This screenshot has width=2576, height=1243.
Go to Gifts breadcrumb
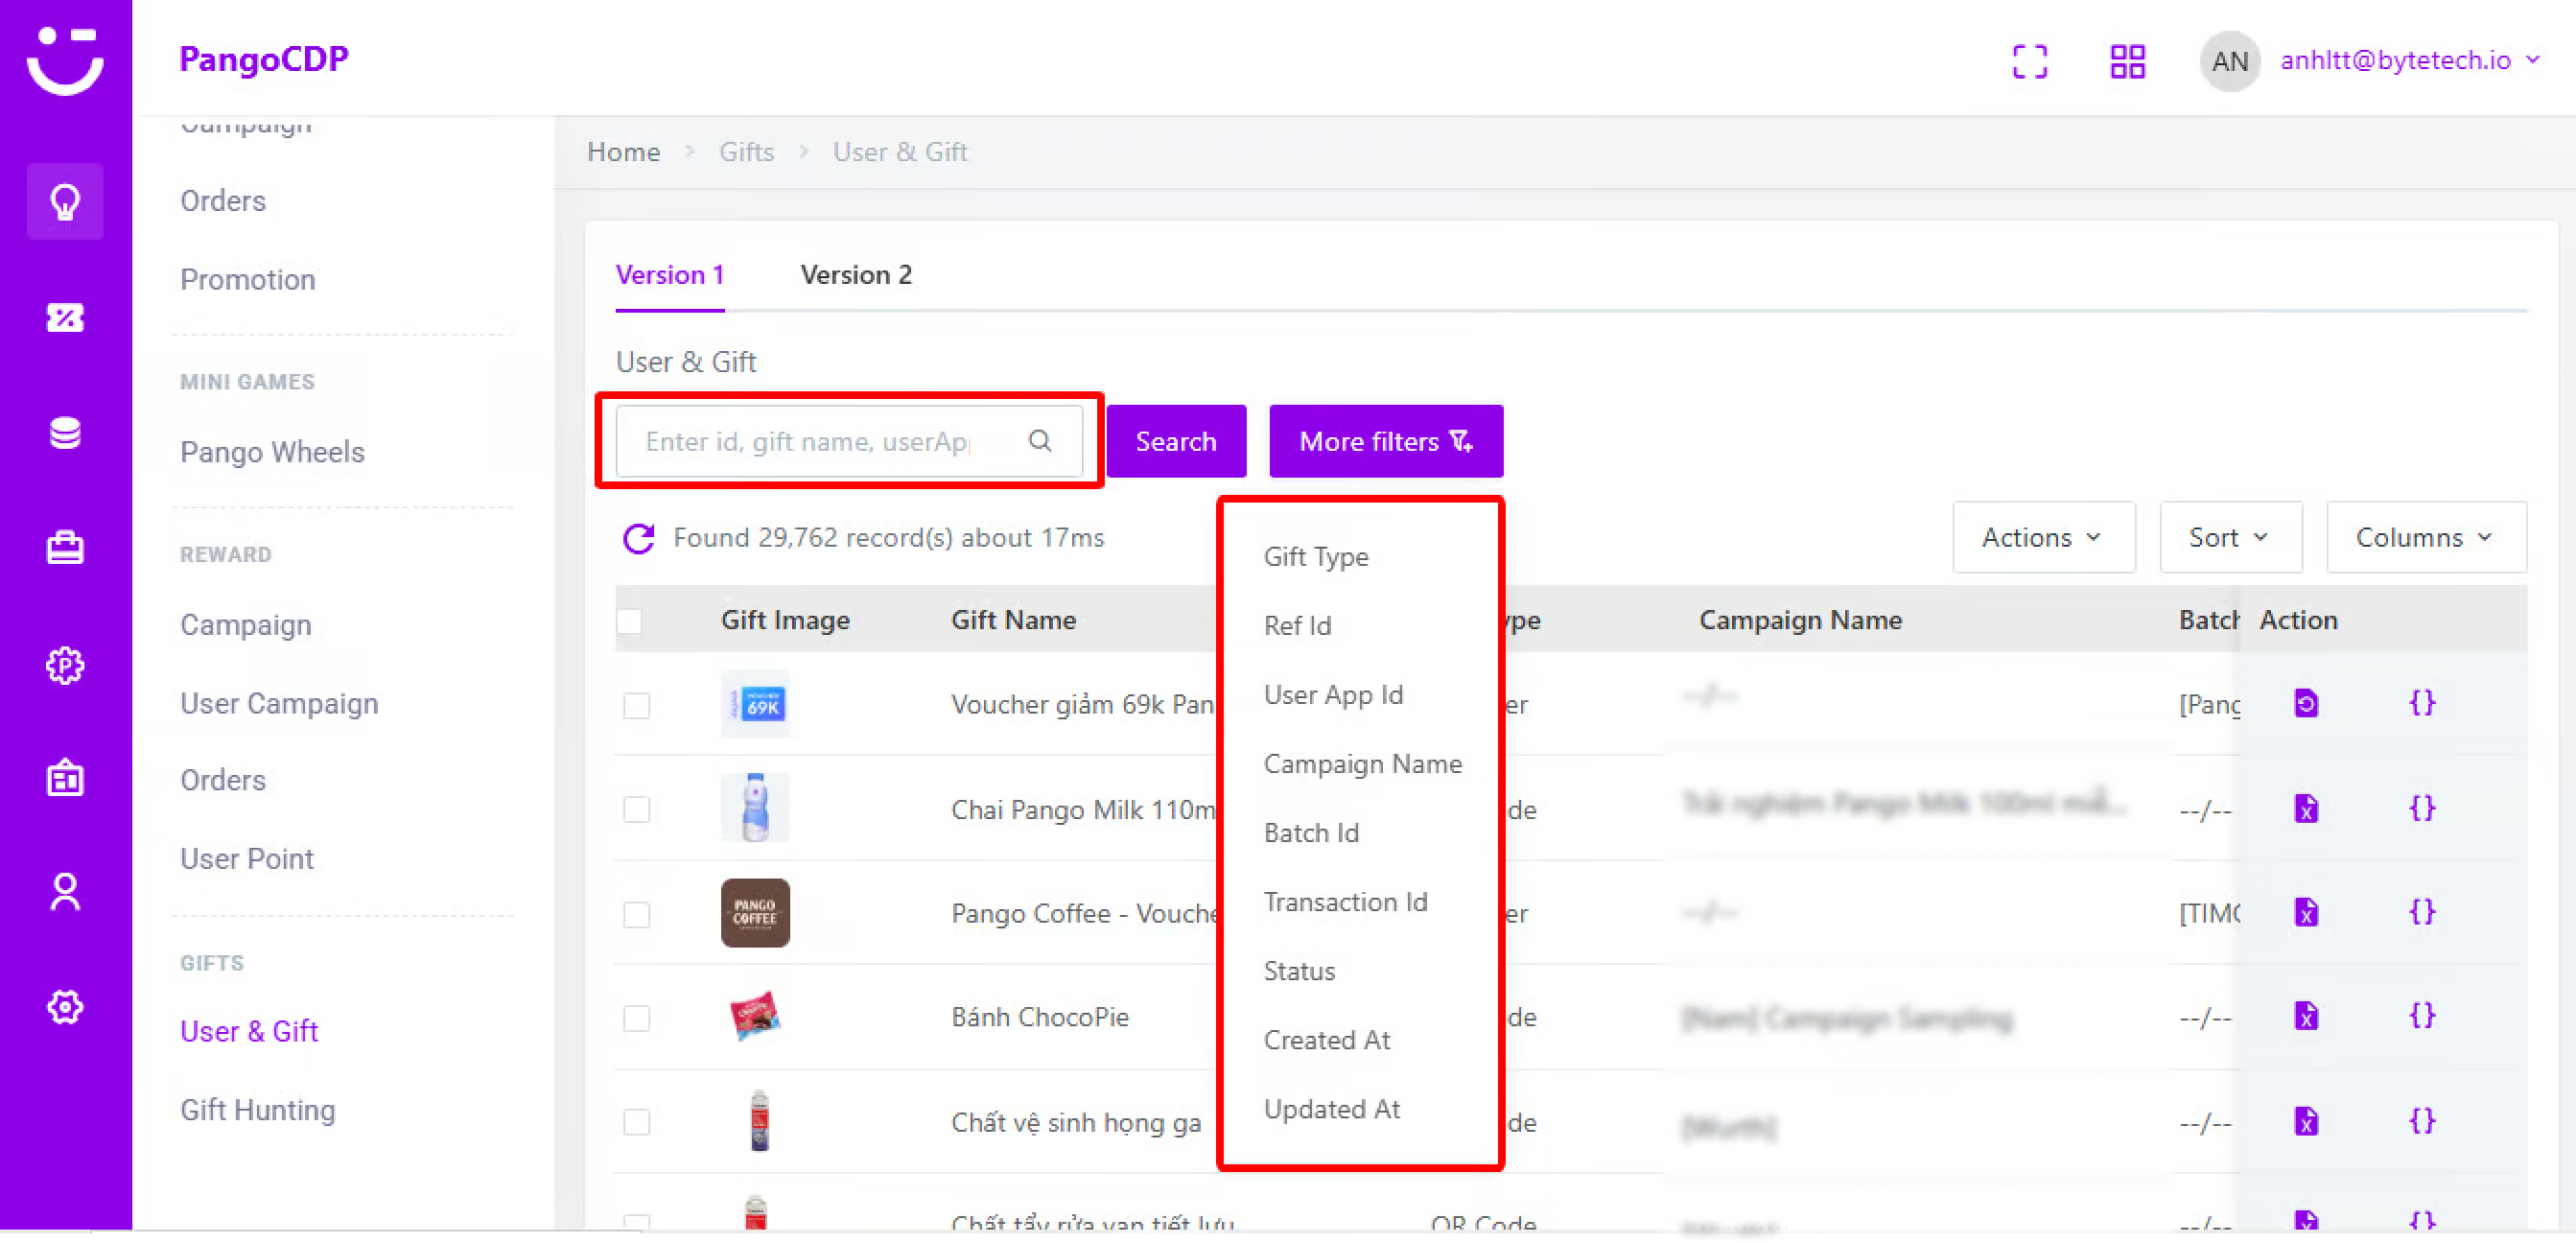pos(747,152)
